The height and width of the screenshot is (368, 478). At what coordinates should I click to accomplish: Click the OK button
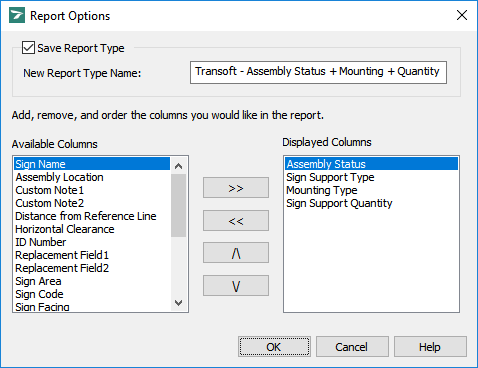tap(274, 347)
